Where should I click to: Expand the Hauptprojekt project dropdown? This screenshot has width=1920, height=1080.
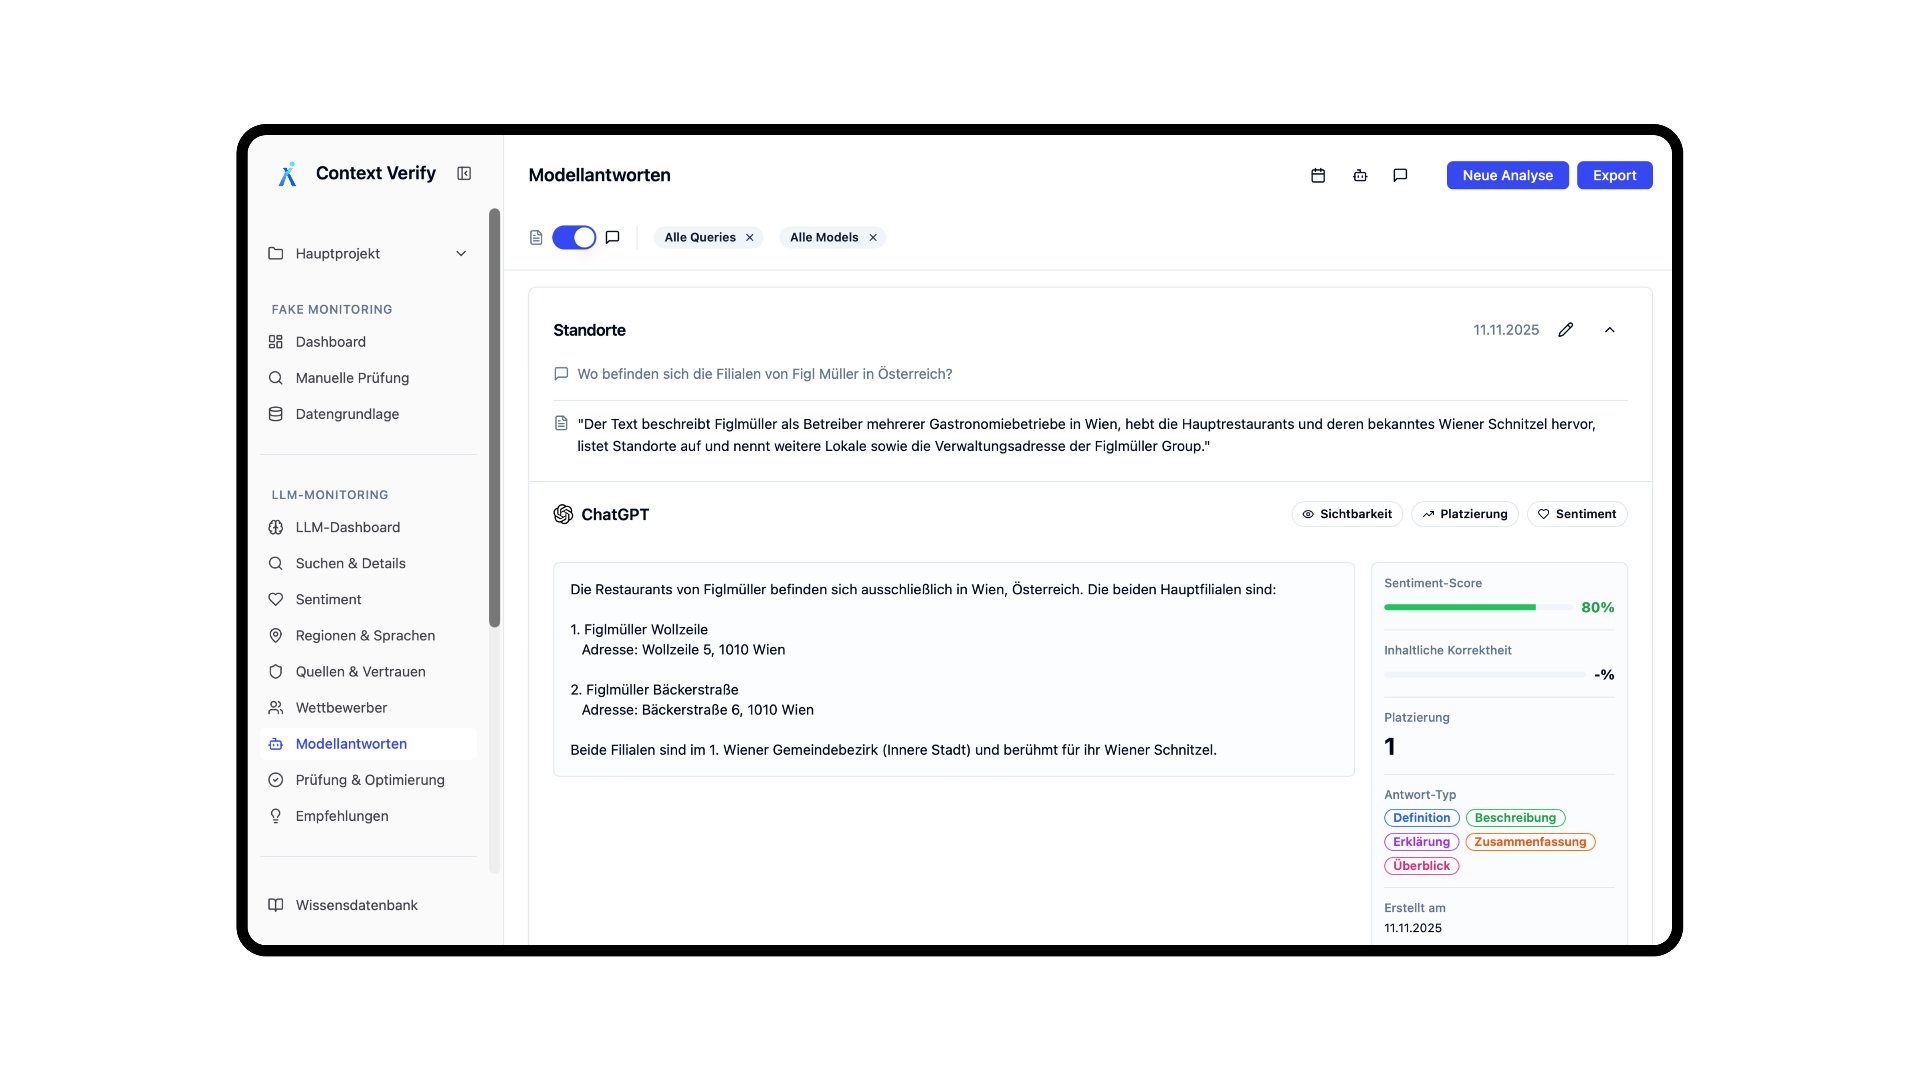tap(460, 253)
